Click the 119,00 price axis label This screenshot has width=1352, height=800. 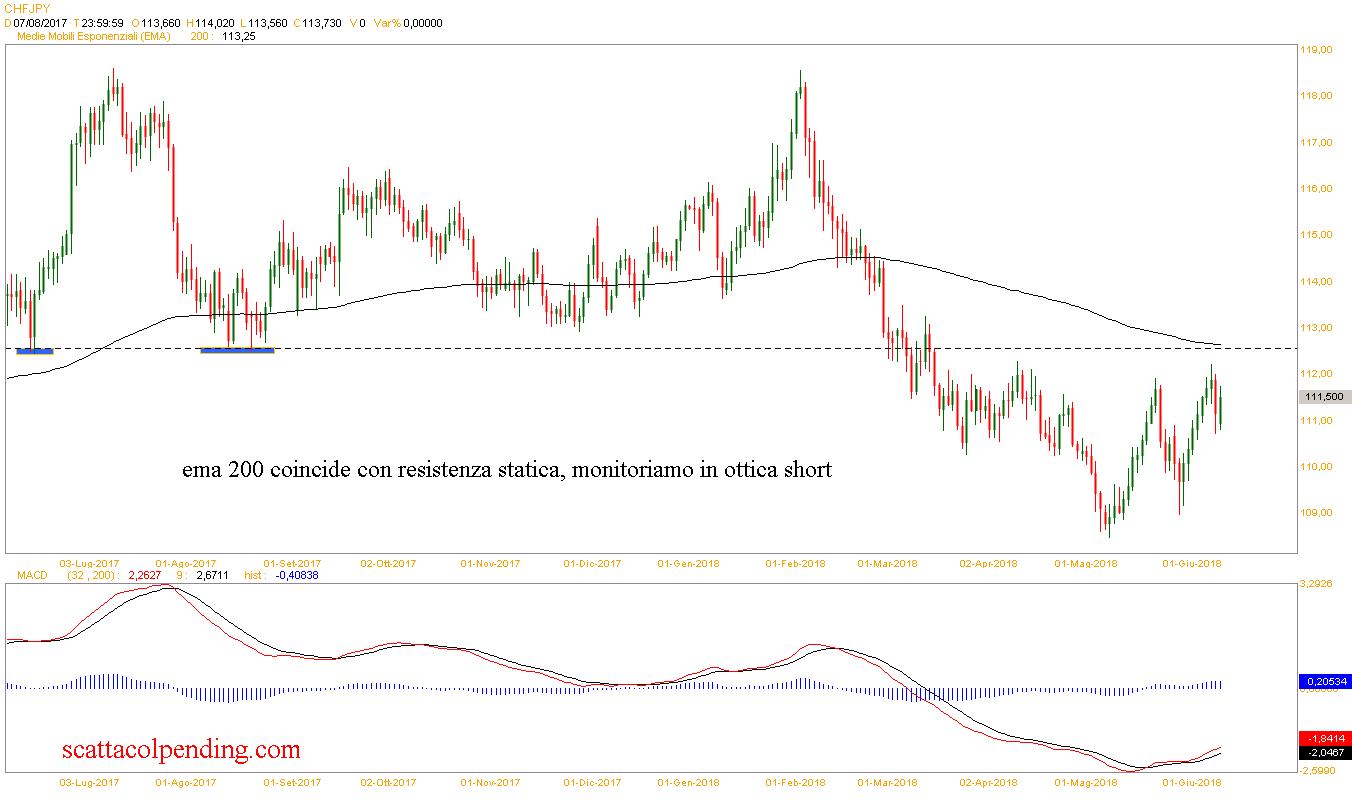1318,50
